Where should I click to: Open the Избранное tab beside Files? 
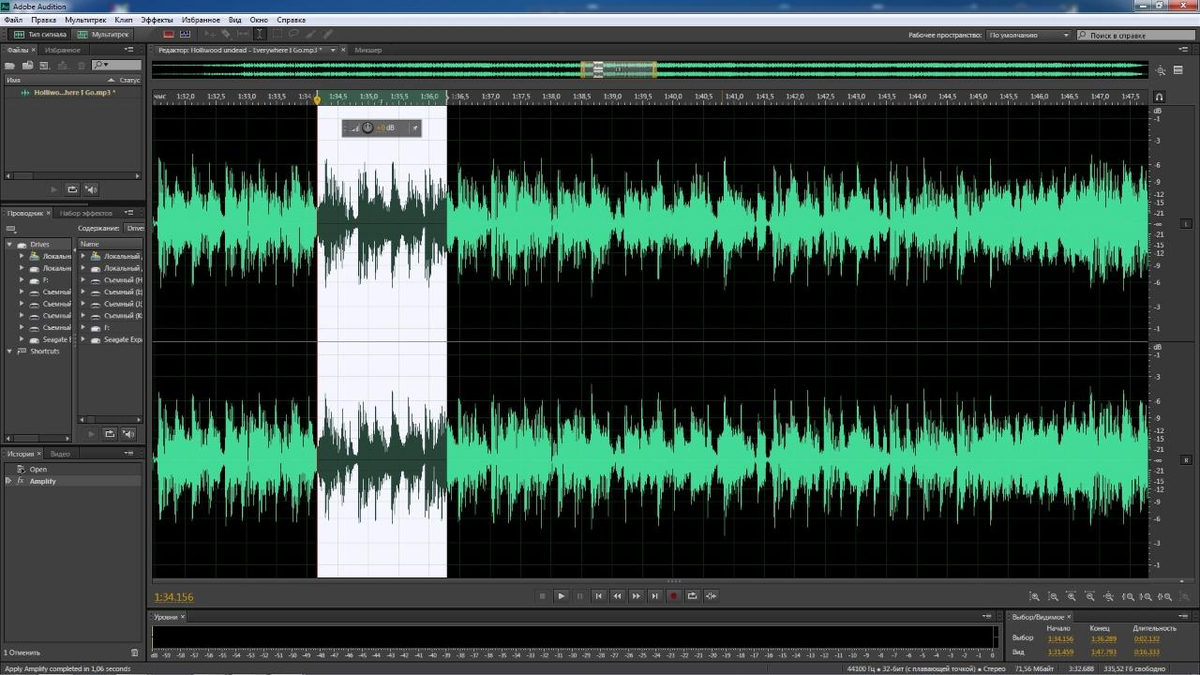[x=62, y=49]
